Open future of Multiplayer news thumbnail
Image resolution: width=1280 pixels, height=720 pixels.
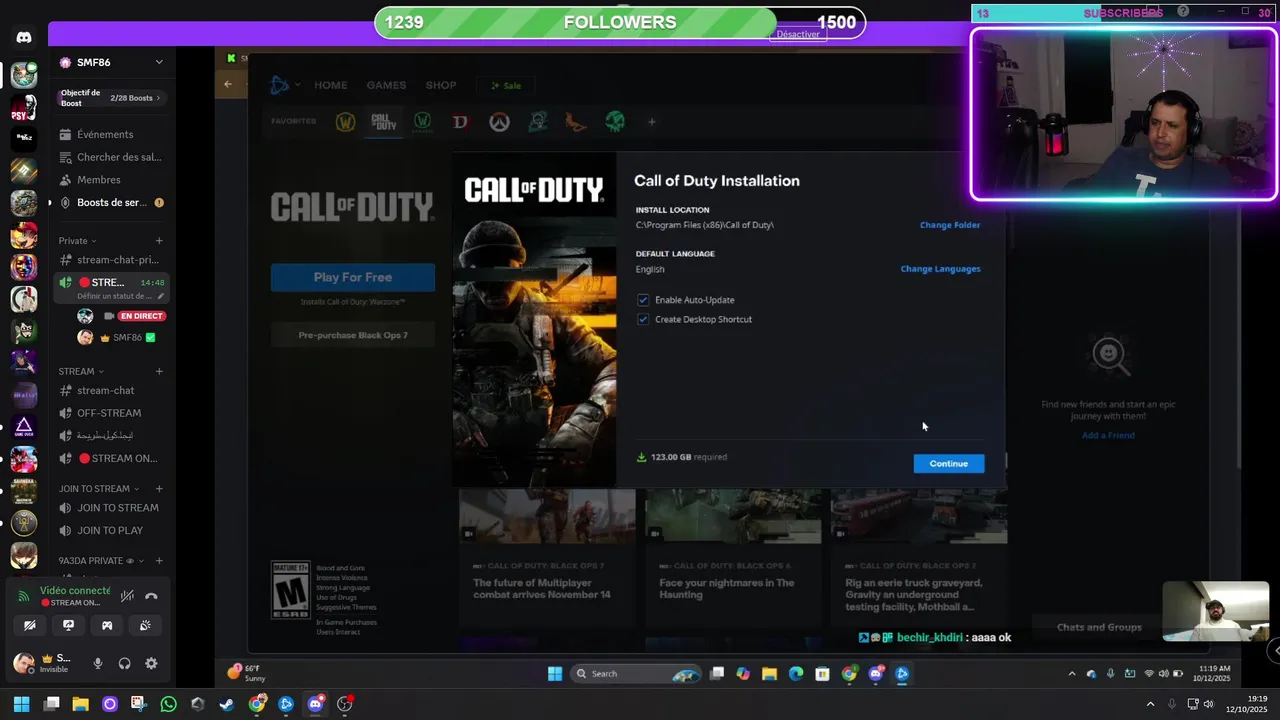pos(547,516)
